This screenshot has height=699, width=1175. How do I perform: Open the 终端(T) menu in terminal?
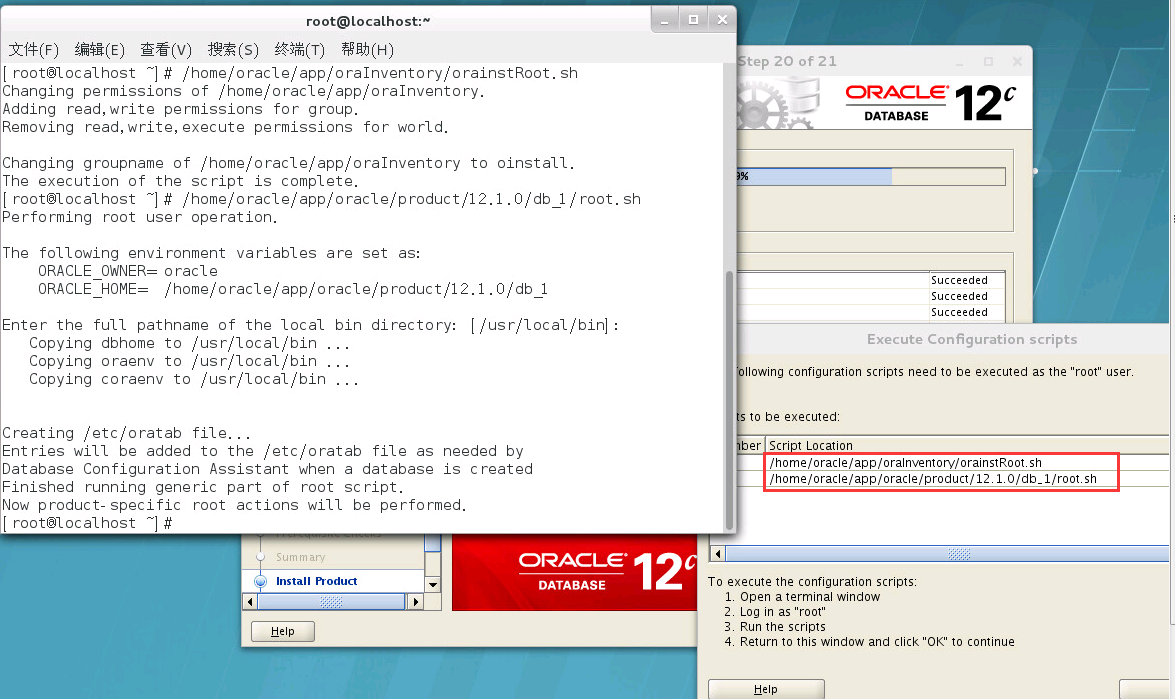(300, 49)
